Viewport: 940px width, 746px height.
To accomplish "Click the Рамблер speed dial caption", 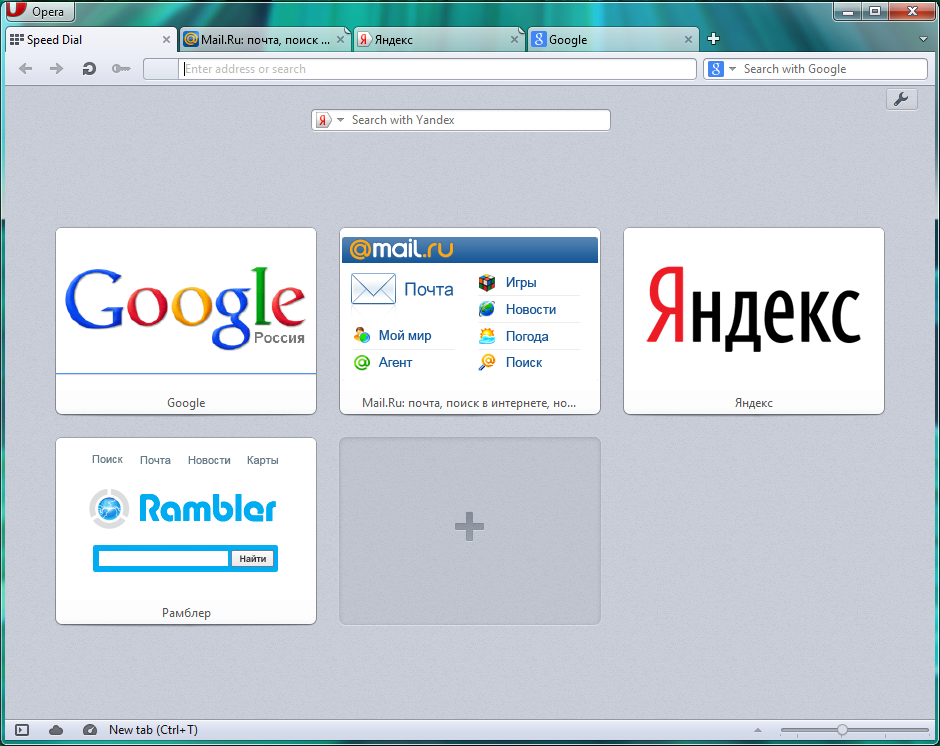I will 186,613.
